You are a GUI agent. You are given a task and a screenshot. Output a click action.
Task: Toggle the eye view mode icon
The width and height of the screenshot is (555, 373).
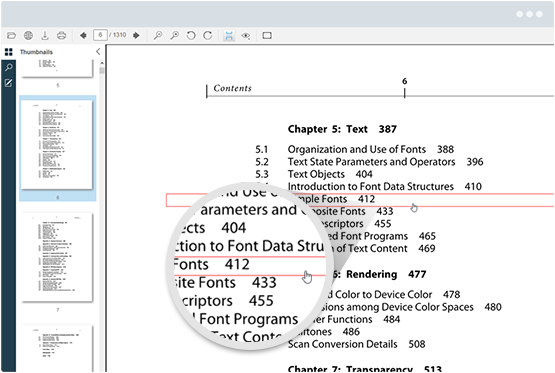click(x=246, y=35)
